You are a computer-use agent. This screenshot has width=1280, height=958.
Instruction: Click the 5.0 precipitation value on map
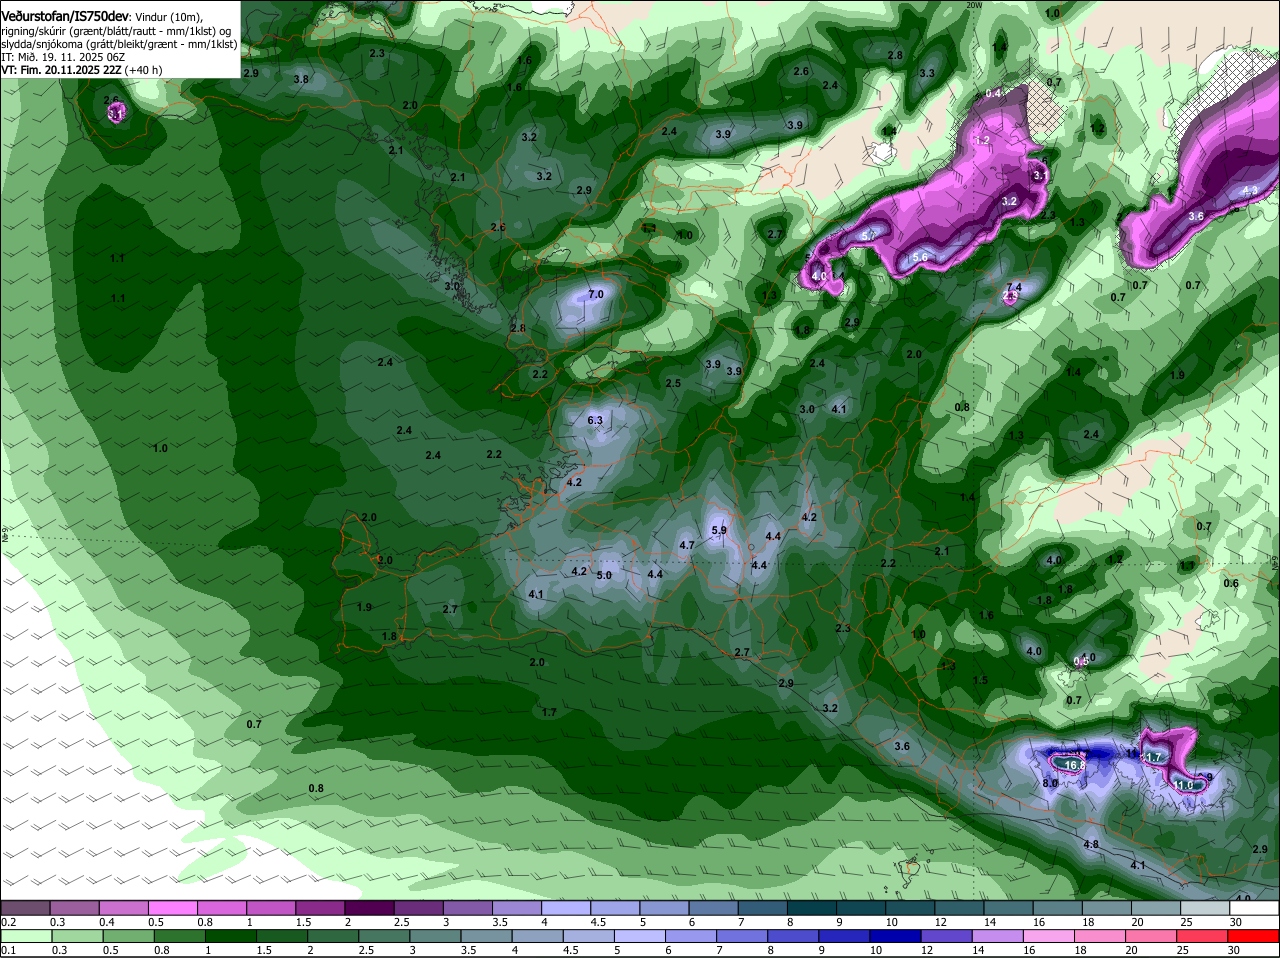604,576
